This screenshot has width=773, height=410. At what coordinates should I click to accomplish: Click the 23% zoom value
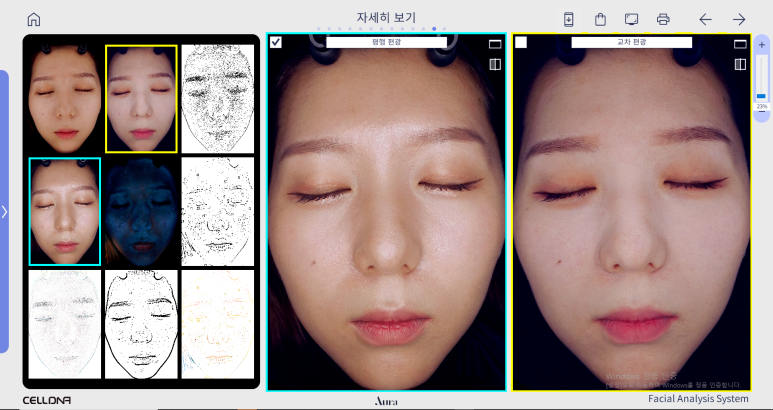point(762,106)
